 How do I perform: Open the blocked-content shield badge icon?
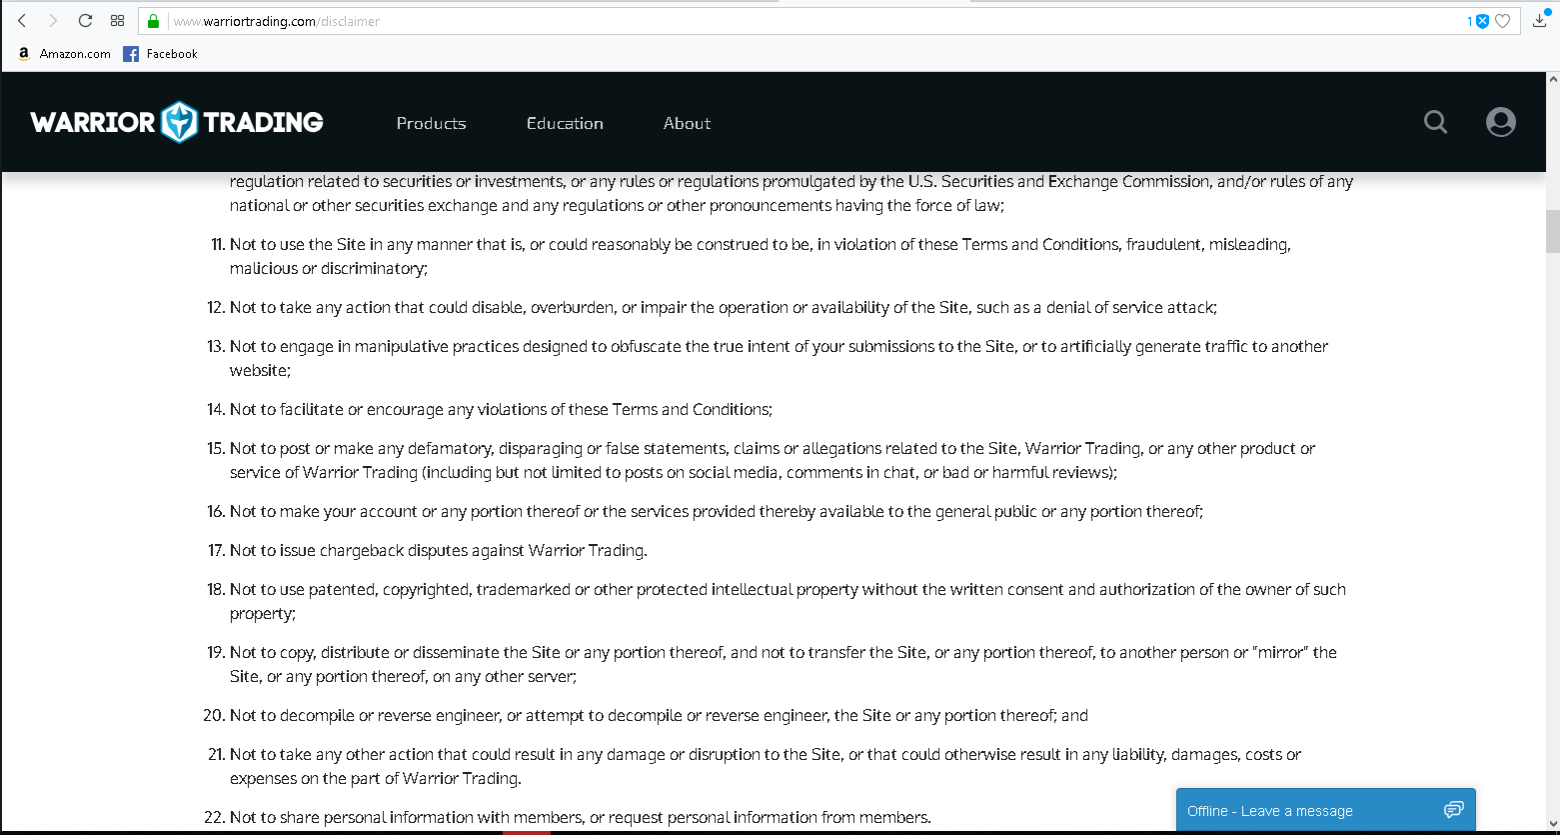click(1482, 21)
